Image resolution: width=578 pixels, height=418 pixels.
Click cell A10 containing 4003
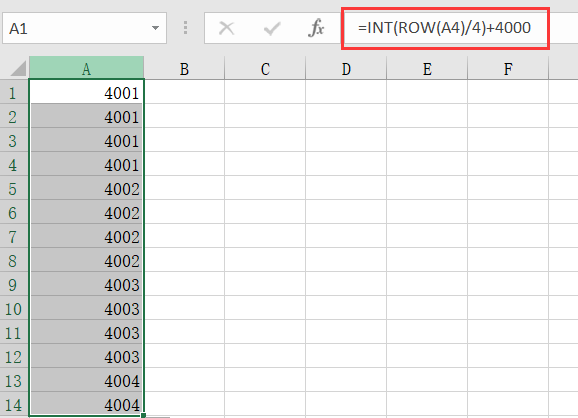pyautogui.click(x=86, y=308)
